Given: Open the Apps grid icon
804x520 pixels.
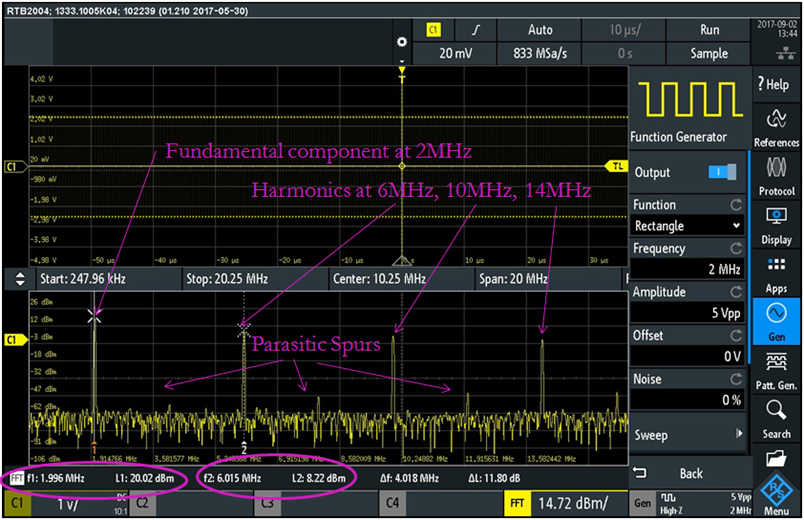Looking at the screenshot, I should pyautogui.click(x=776, y=272).
